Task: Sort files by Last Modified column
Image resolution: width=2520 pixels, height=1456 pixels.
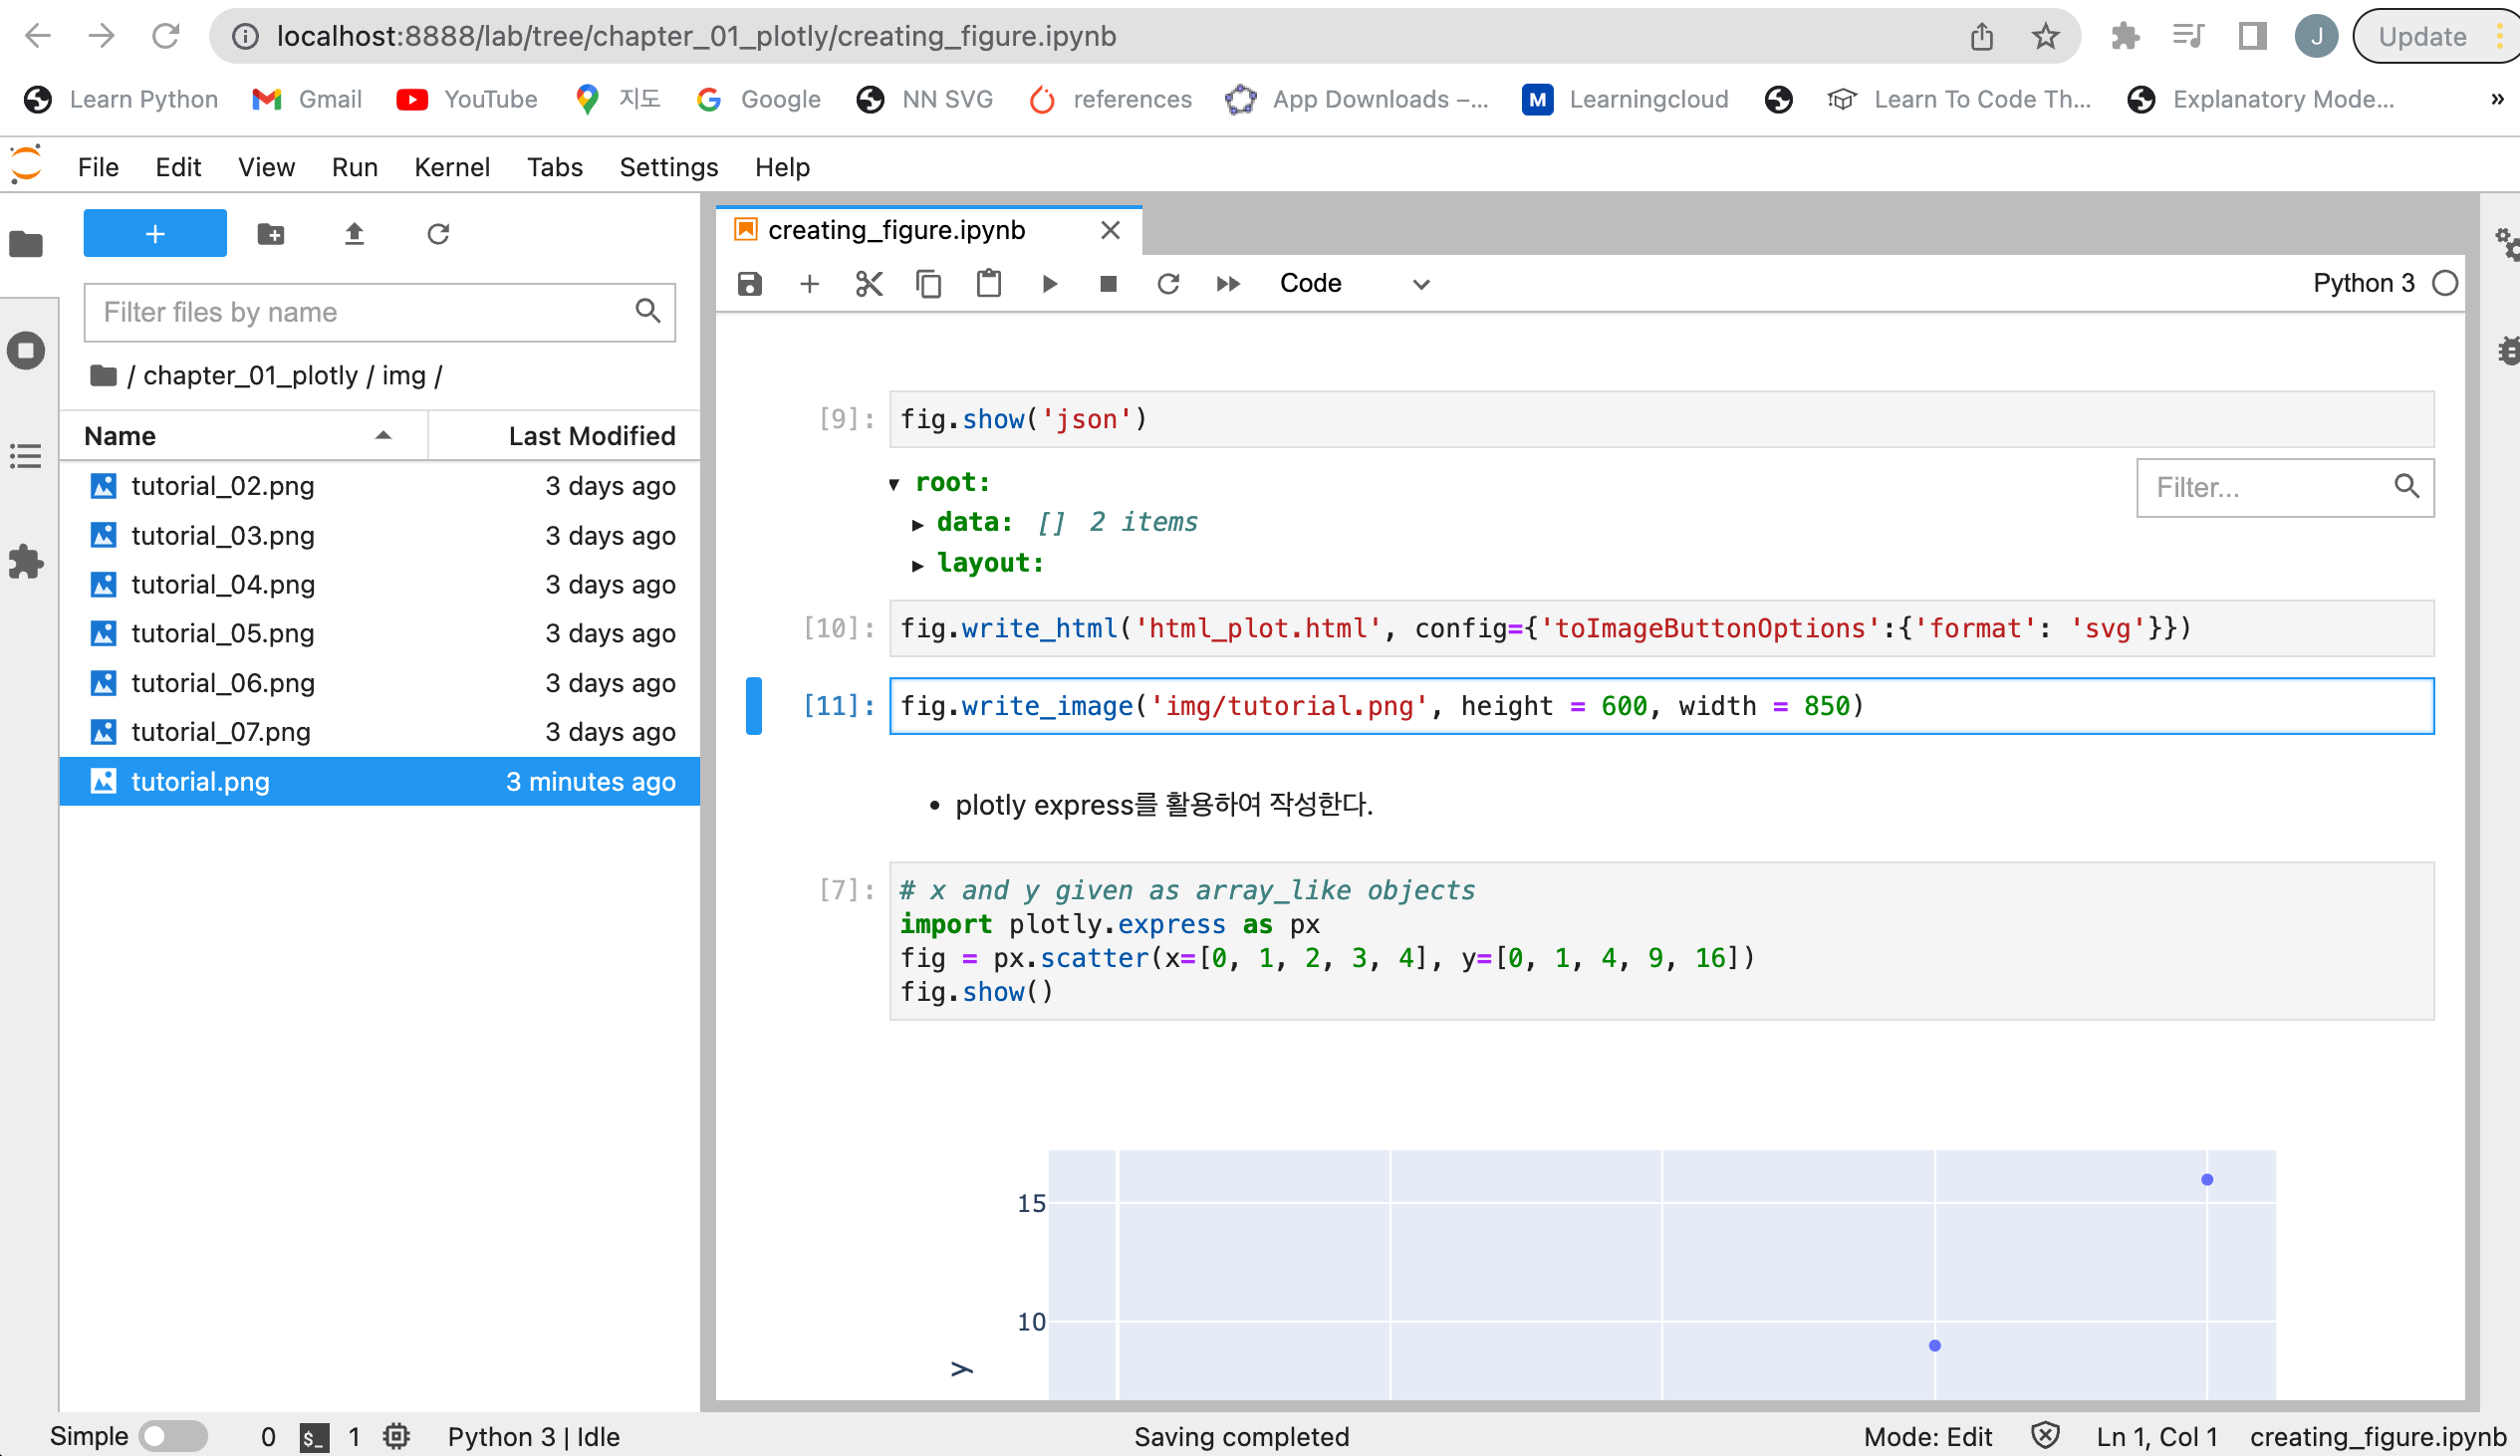Action: [x=565, y=436]
